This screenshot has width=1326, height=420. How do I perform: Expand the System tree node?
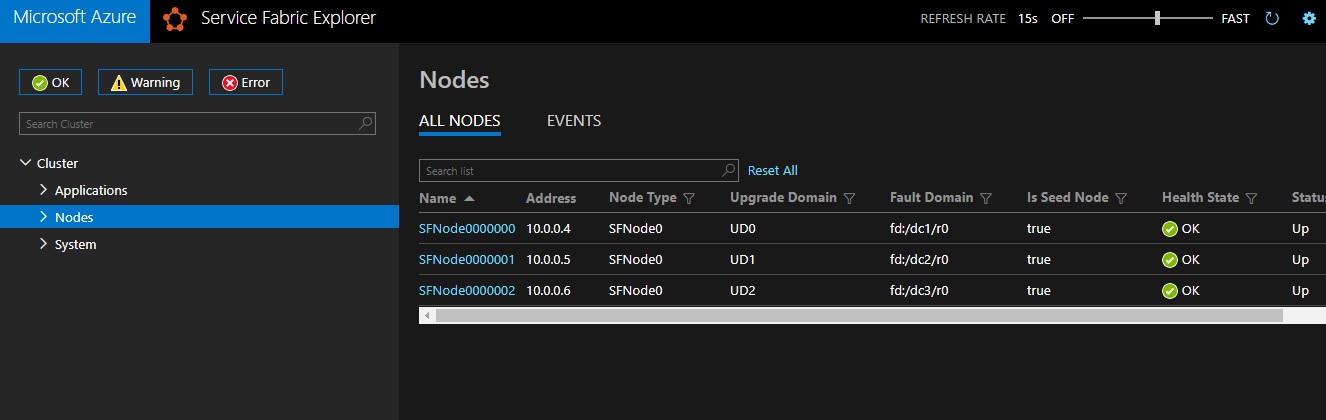(43, 244)
